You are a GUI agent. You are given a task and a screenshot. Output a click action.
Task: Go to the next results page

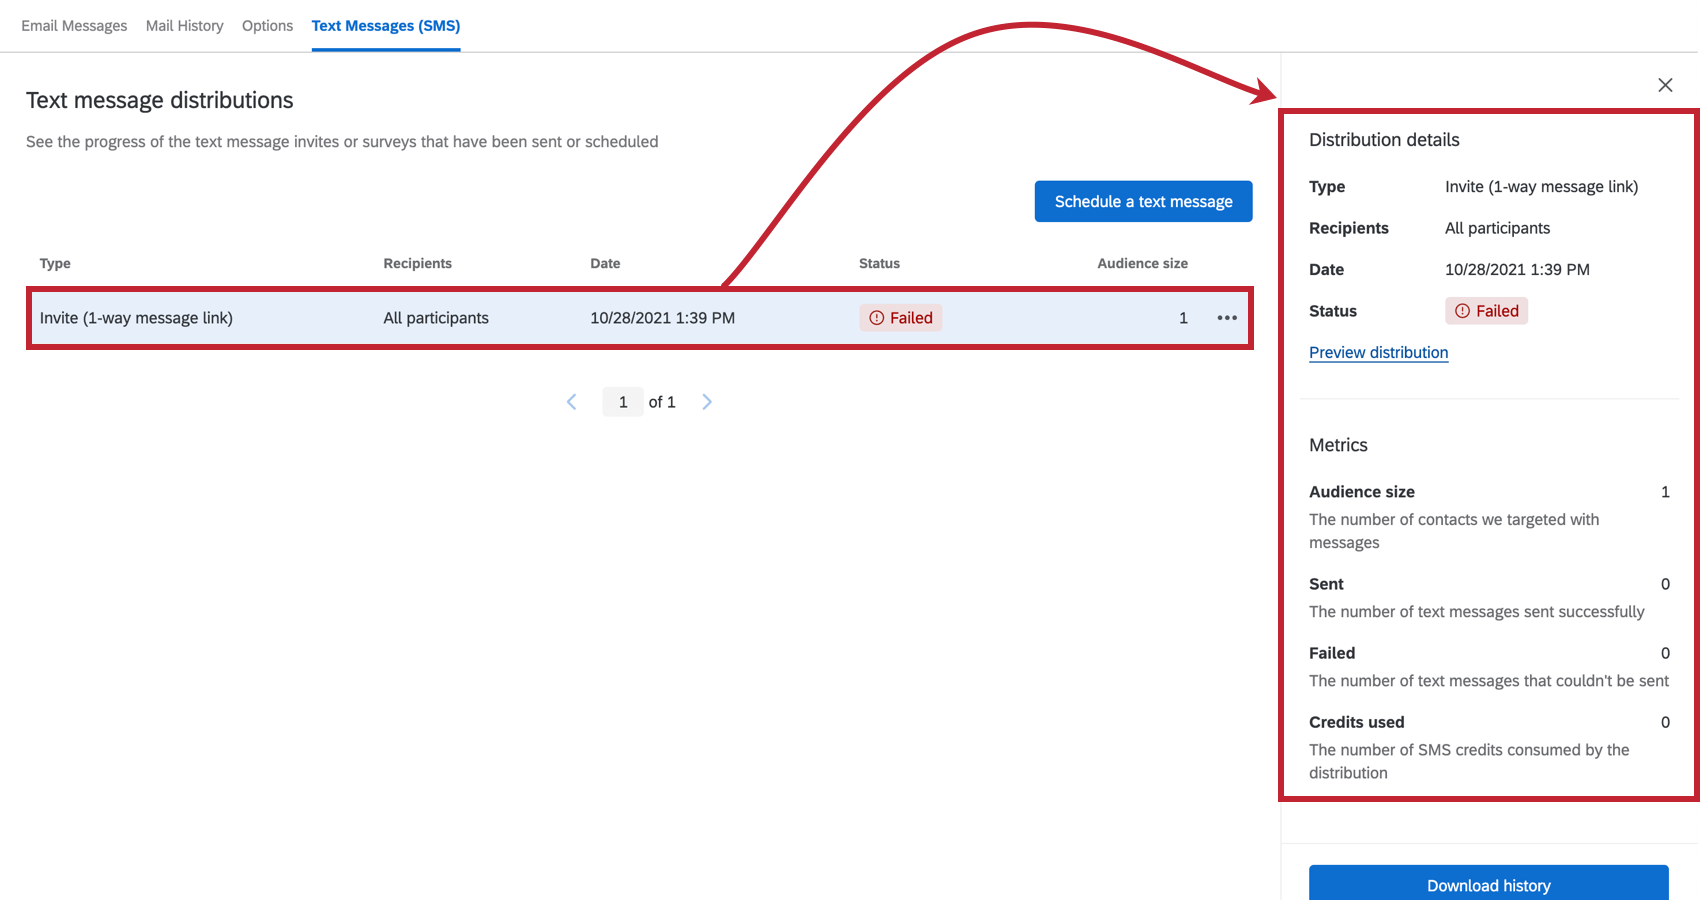point(707,401)
